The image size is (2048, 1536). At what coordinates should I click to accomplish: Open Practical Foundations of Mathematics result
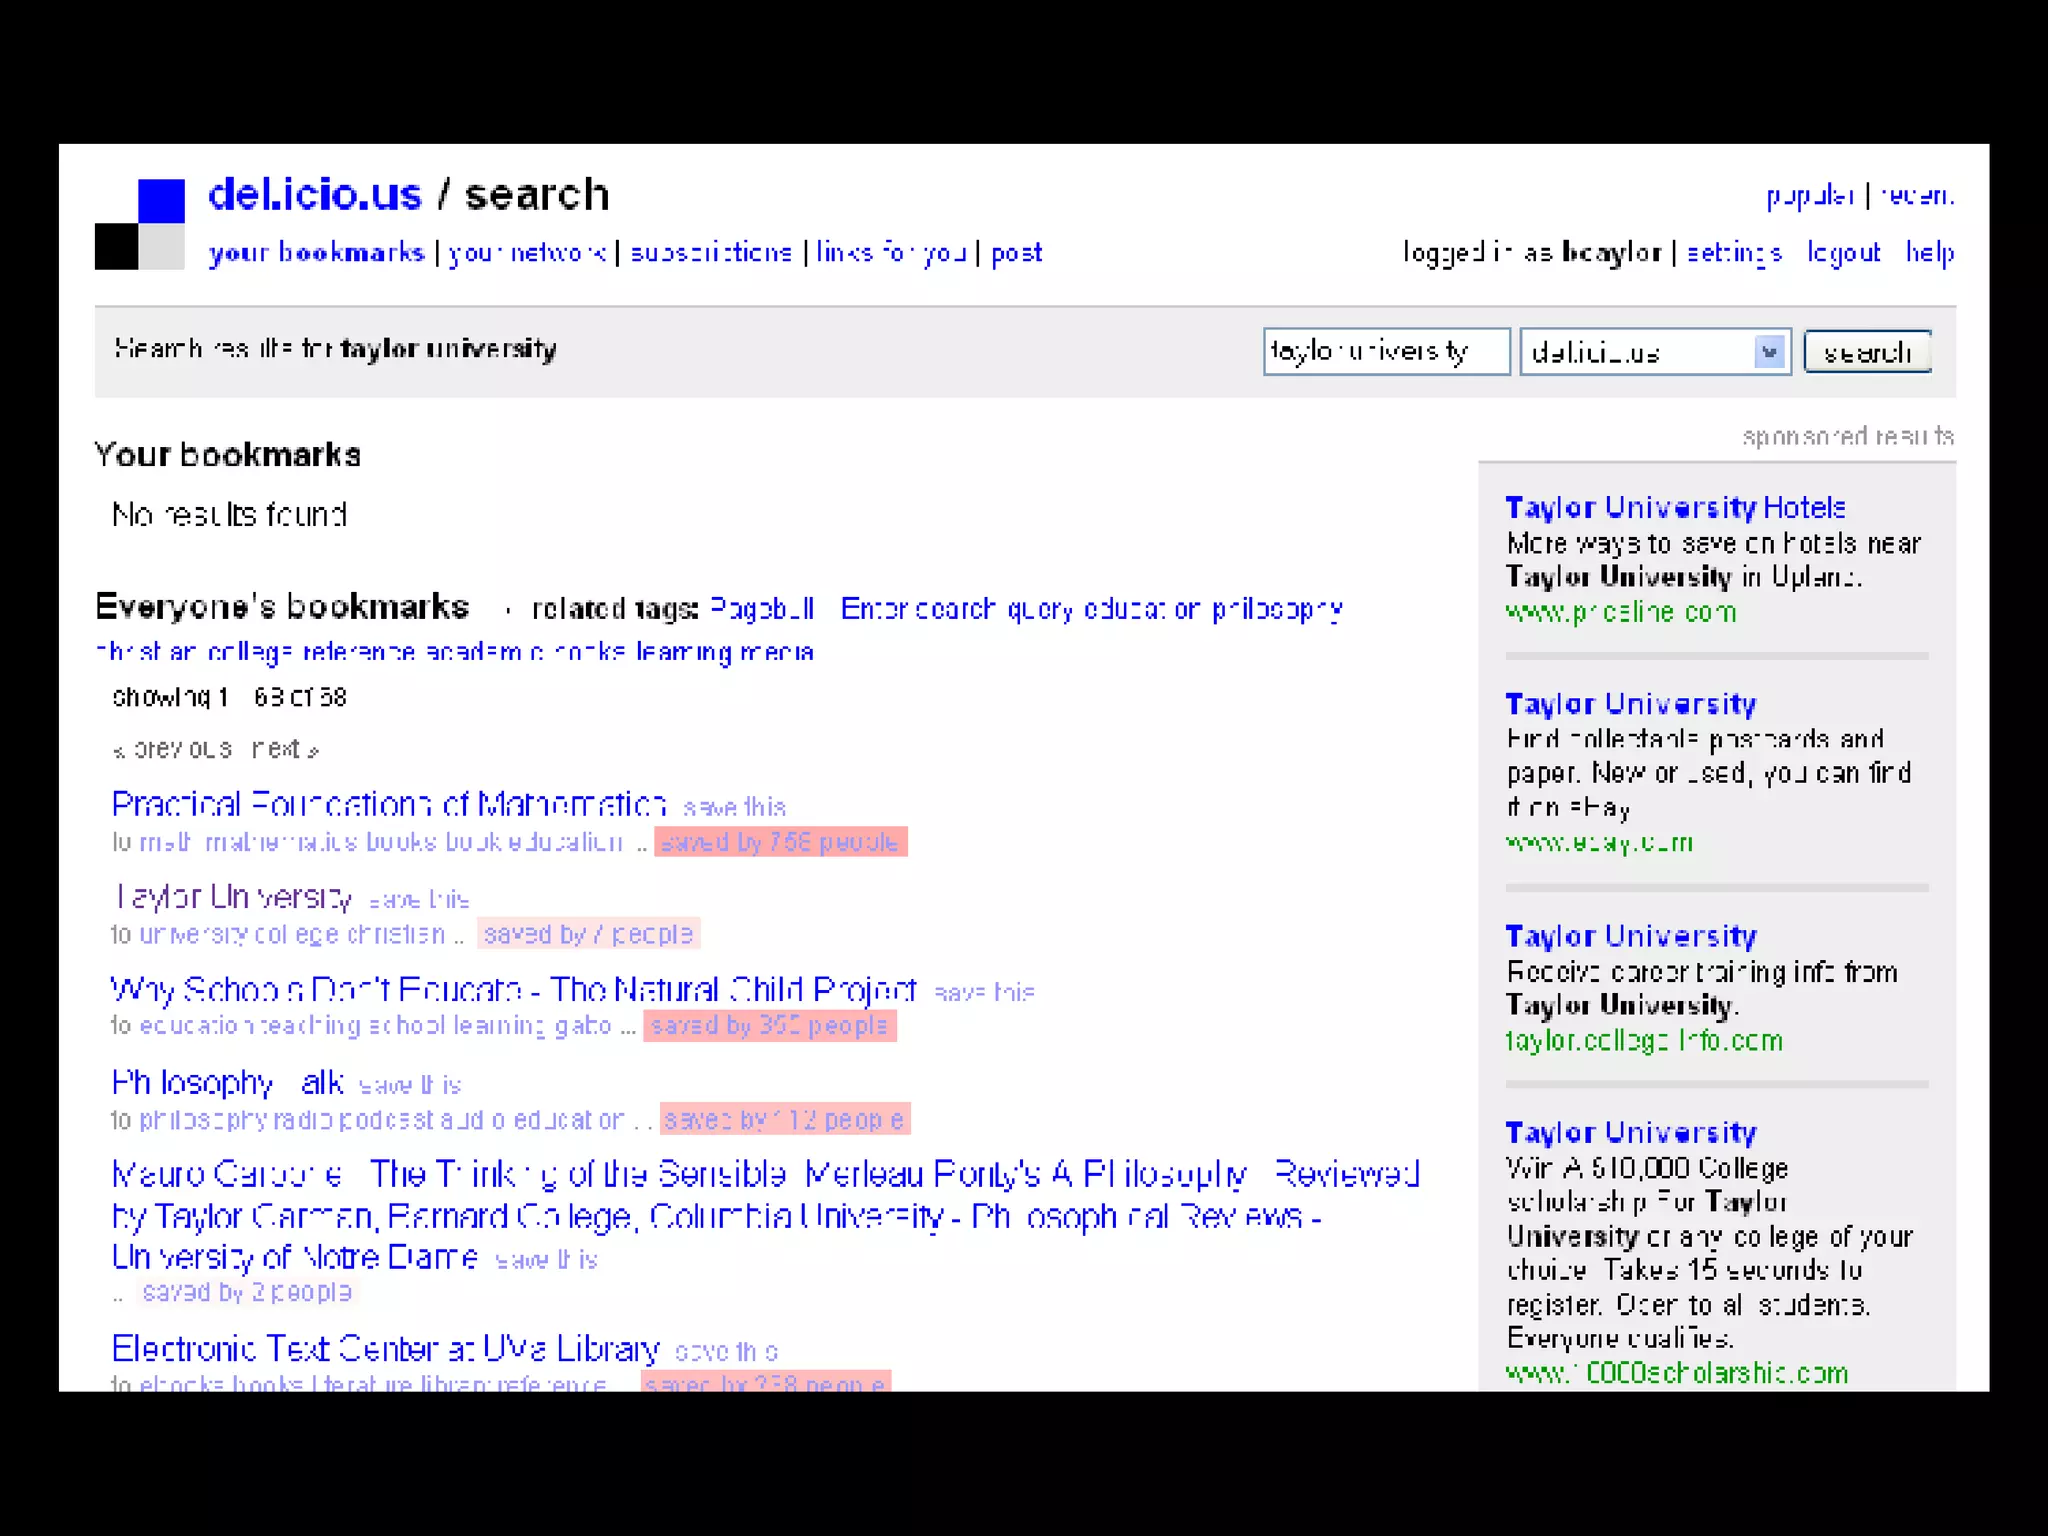[388, 804]
